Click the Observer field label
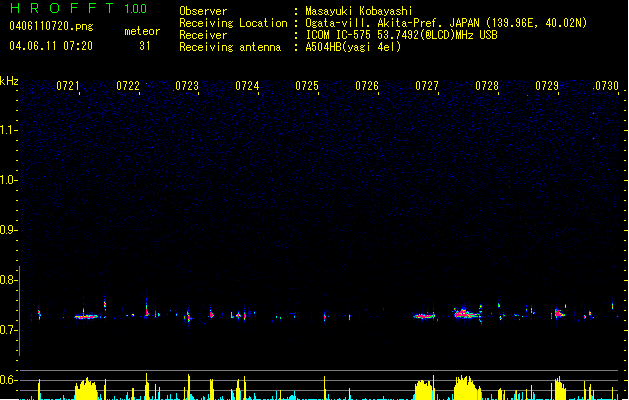 click(x=203, y=11)
